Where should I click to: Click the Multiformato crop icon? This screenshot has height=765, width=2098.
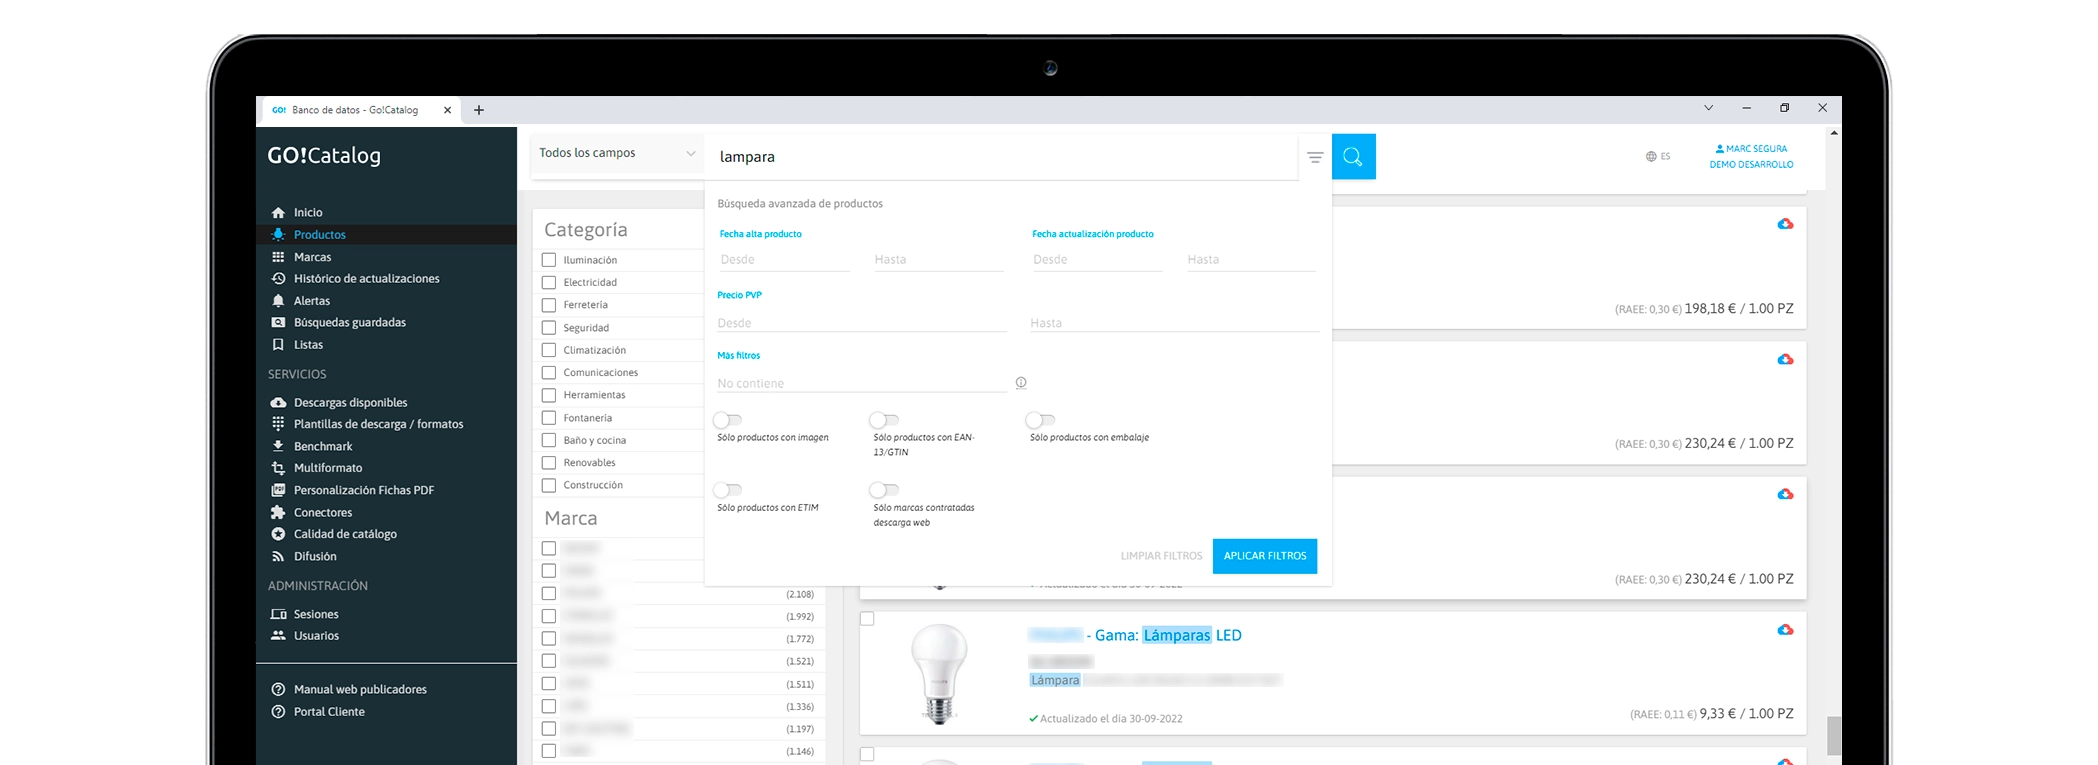(278, 468)
